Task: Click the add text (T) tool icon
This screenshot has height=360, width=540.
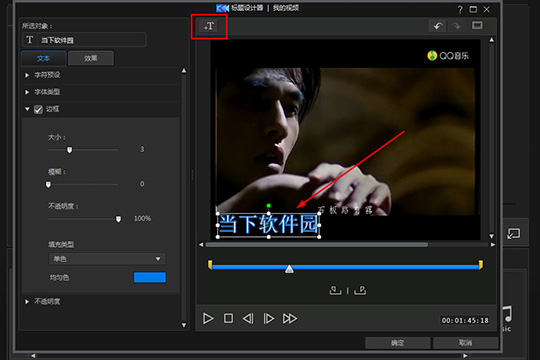Action: point(209,26)
